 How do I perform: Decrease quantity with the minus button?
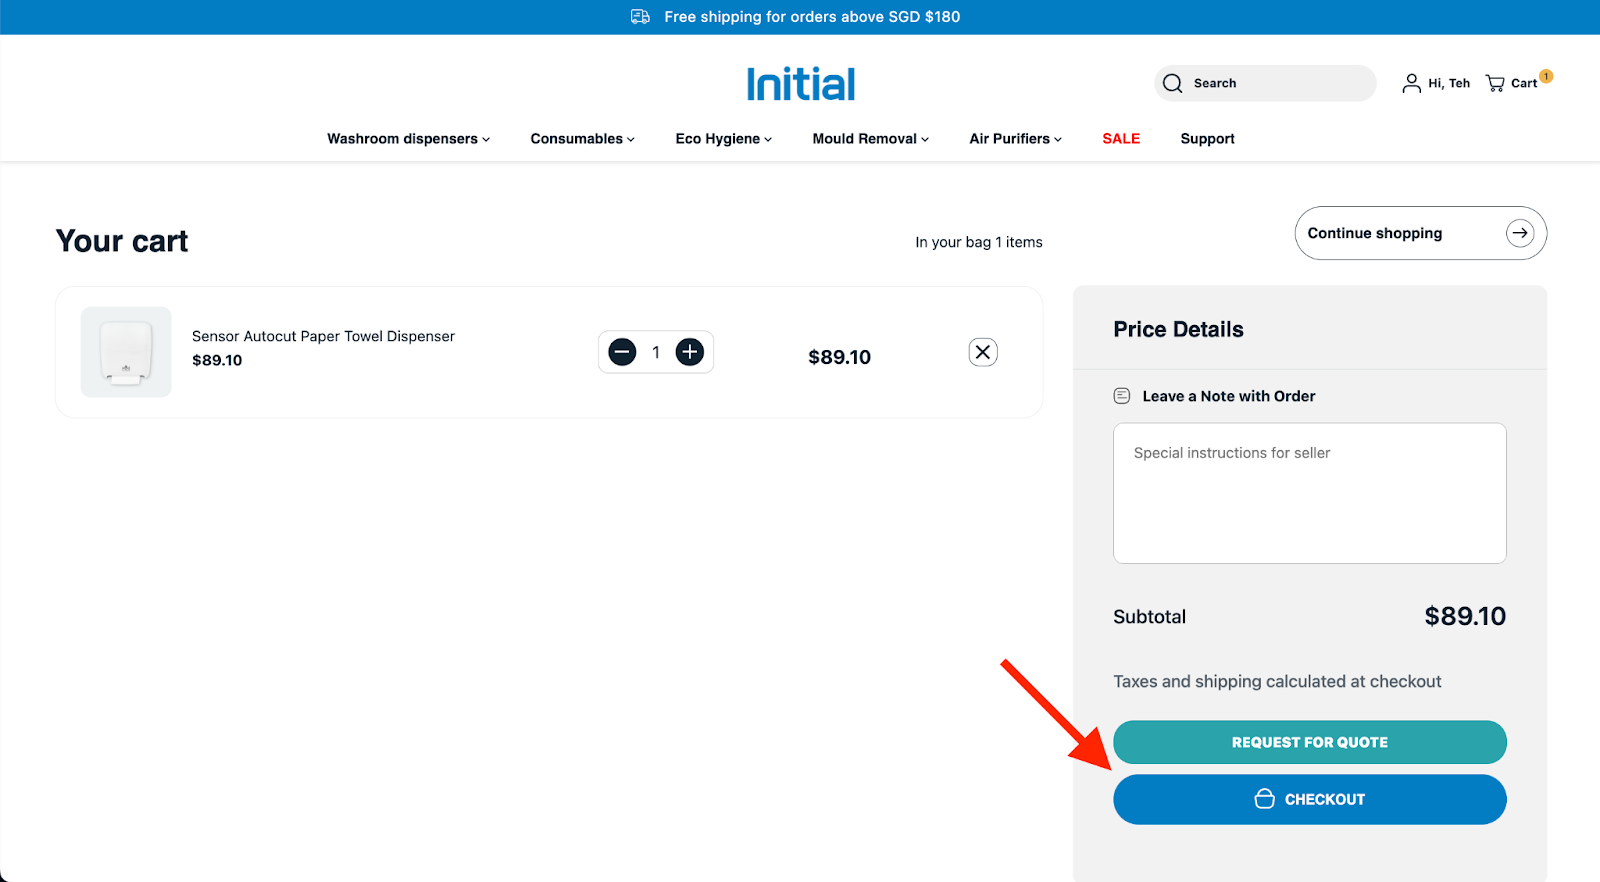(622, 352)
